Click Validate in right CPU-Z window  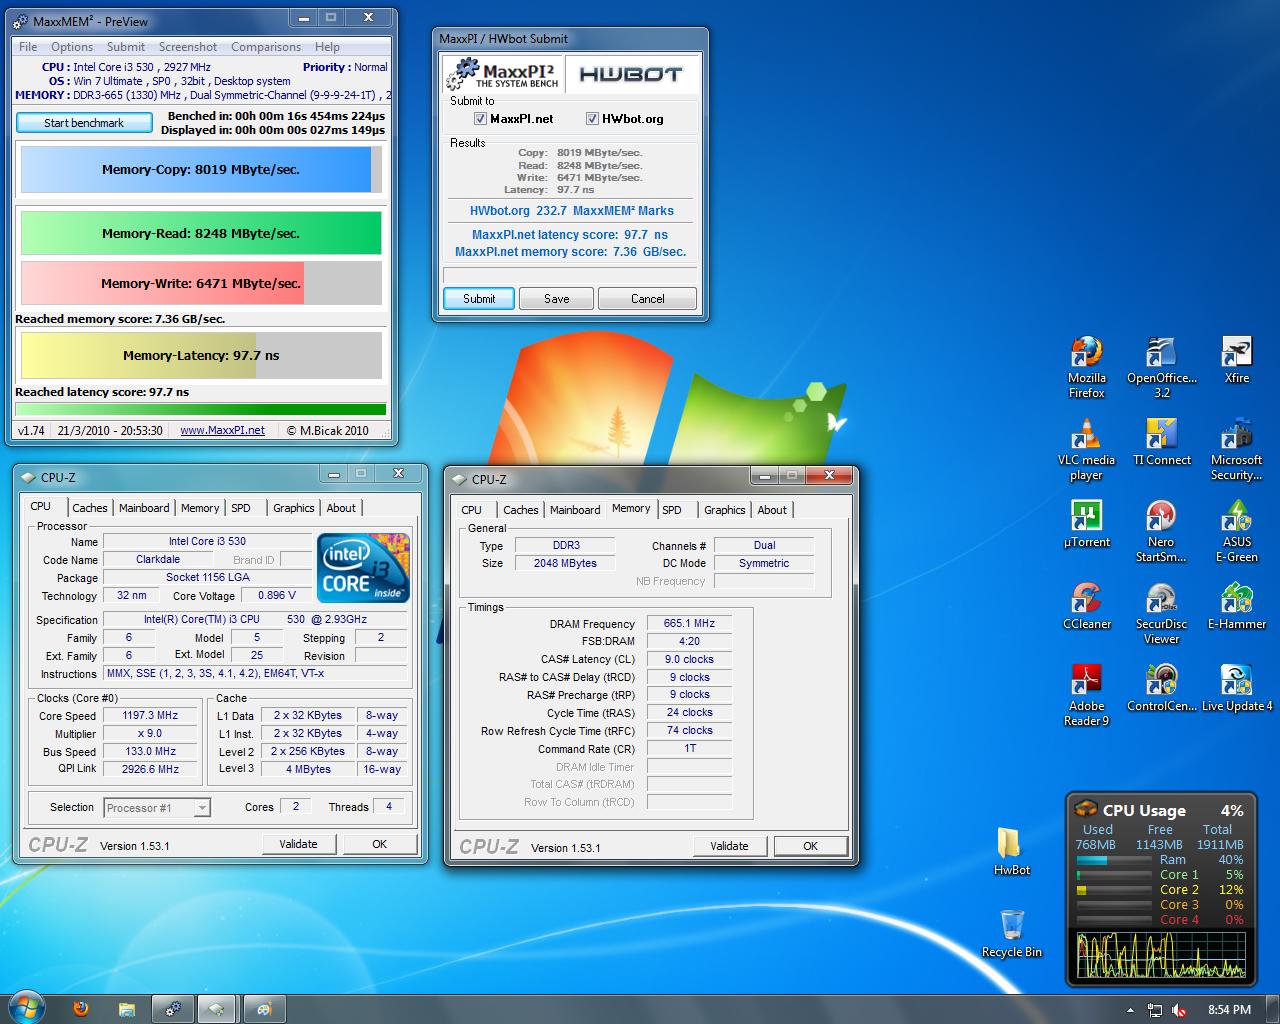729,846
